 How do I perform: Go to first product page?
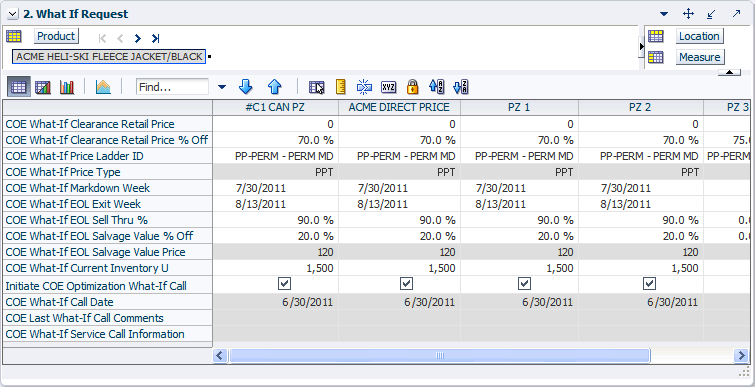coord(102,38)
